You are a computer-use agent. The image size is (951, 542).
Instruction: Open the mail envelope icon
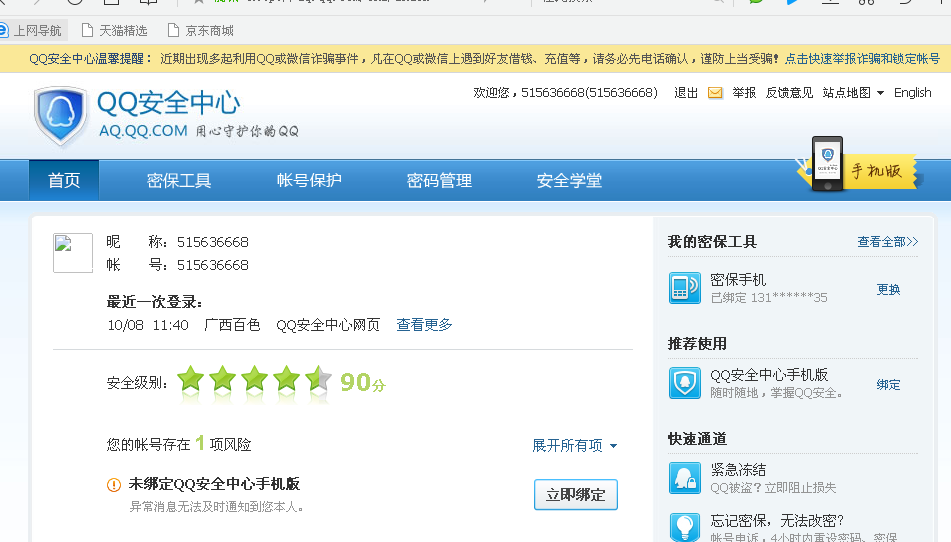click(715, 93)
